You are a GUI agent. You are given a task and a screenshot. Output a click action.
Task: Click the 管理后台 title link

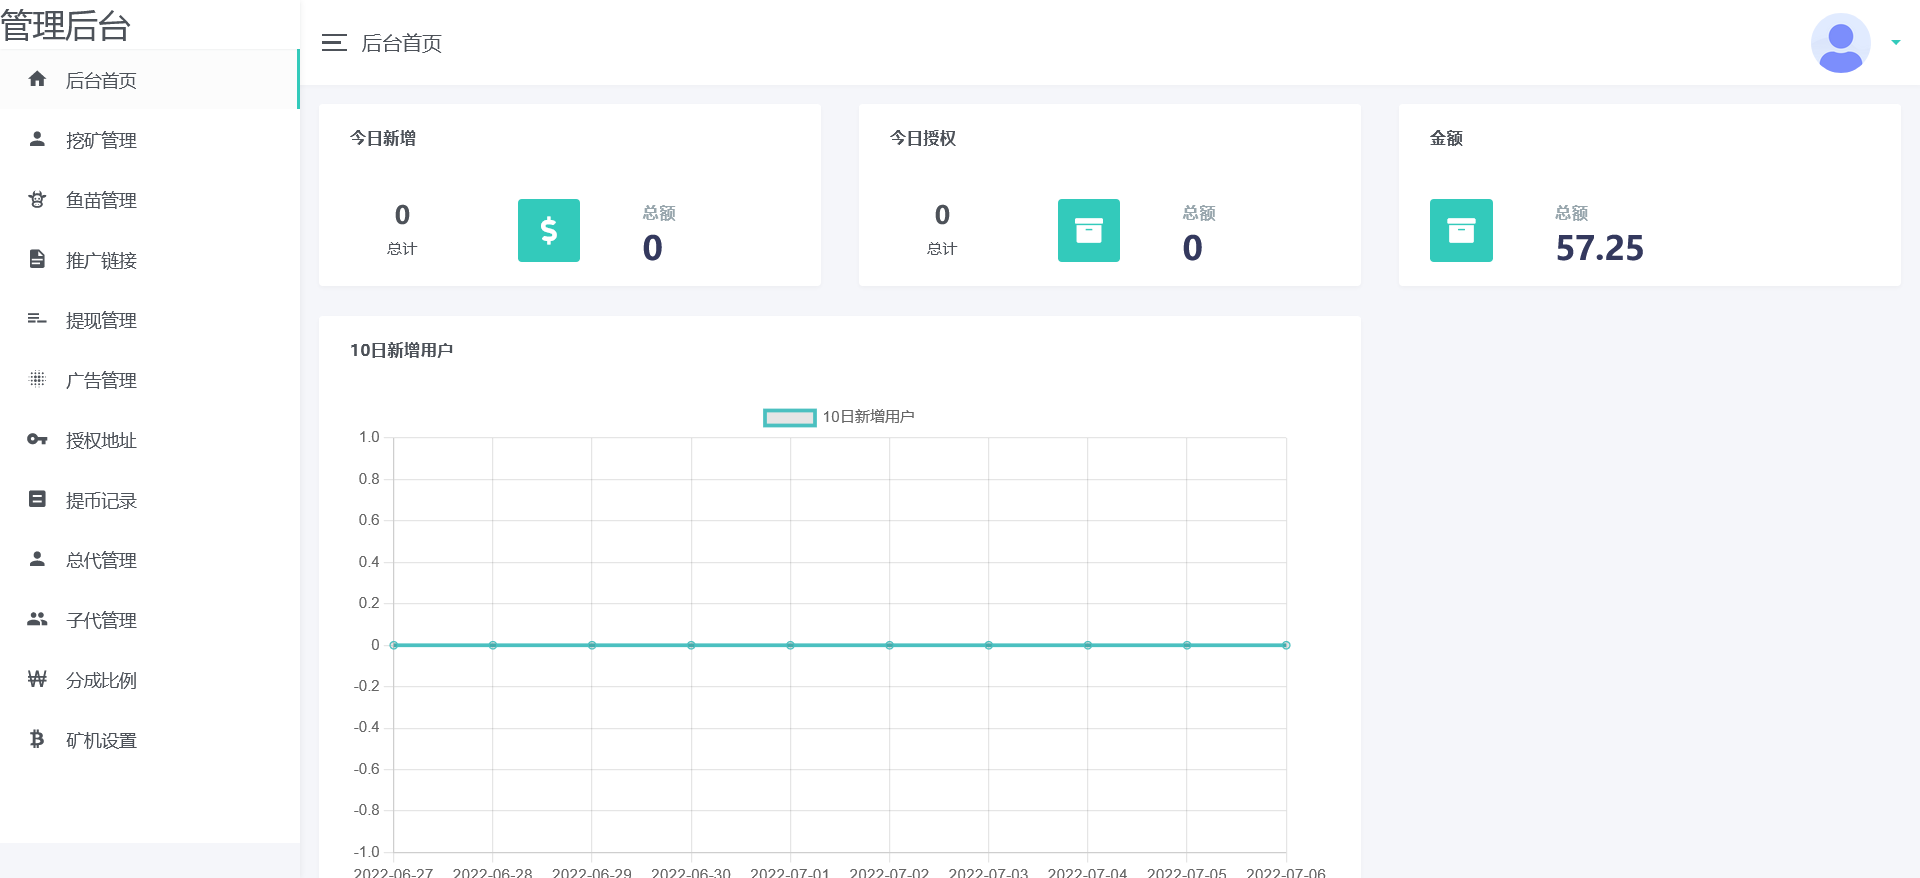(x=66, y=25)
